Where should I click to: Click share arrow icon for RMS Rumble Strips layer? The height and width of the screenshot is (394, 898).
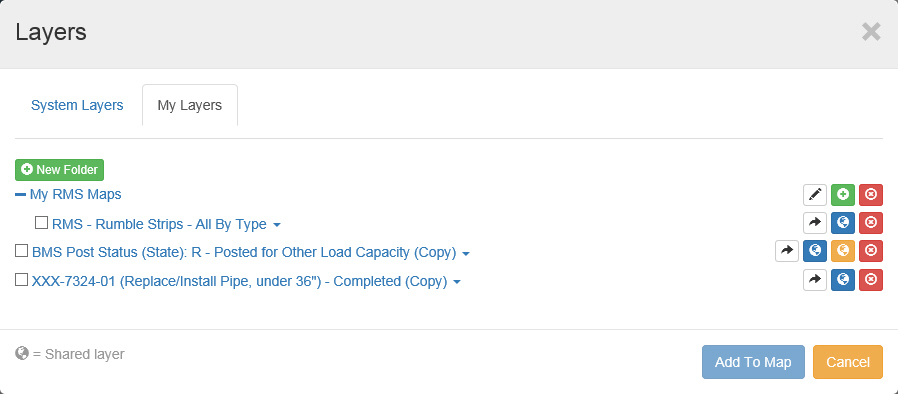click(814, 223)
